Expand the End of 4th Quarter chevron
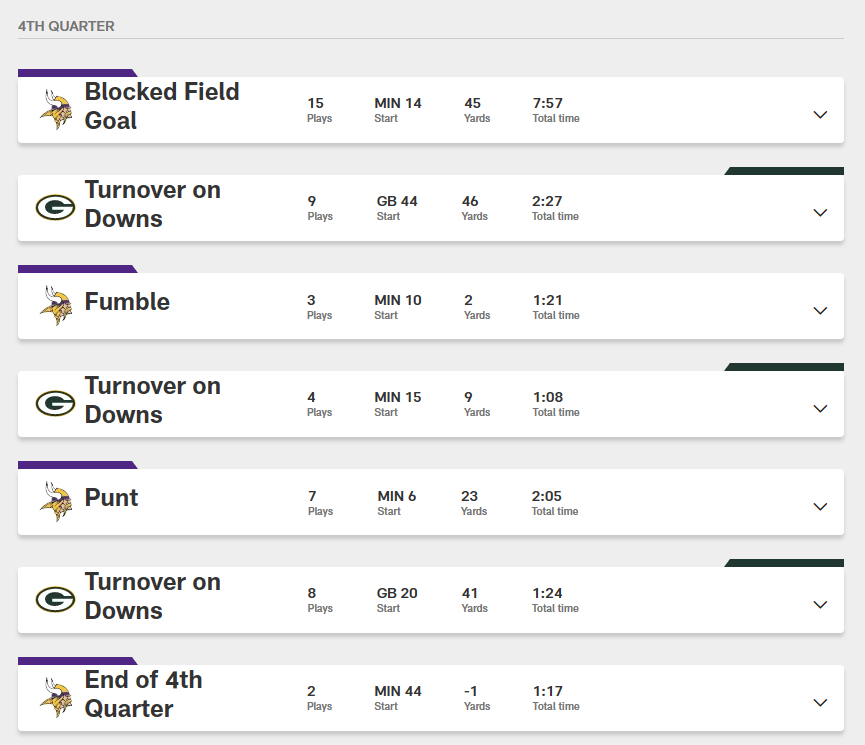The height and width of the screenshot is (745, 865). [x=820, y=703]
